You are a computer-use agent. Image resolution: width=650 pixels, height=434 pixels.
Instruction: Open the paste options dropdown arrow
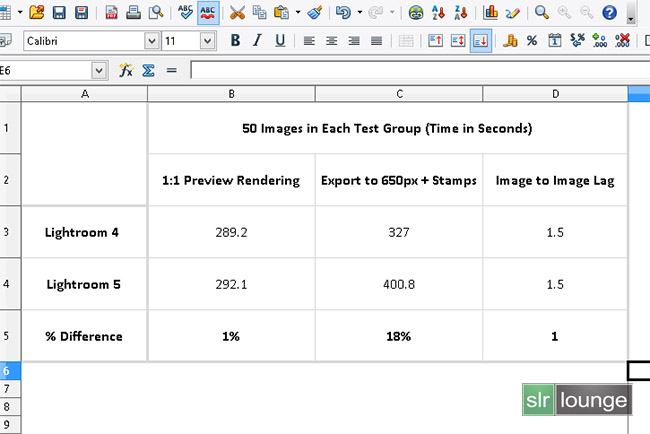298,12
